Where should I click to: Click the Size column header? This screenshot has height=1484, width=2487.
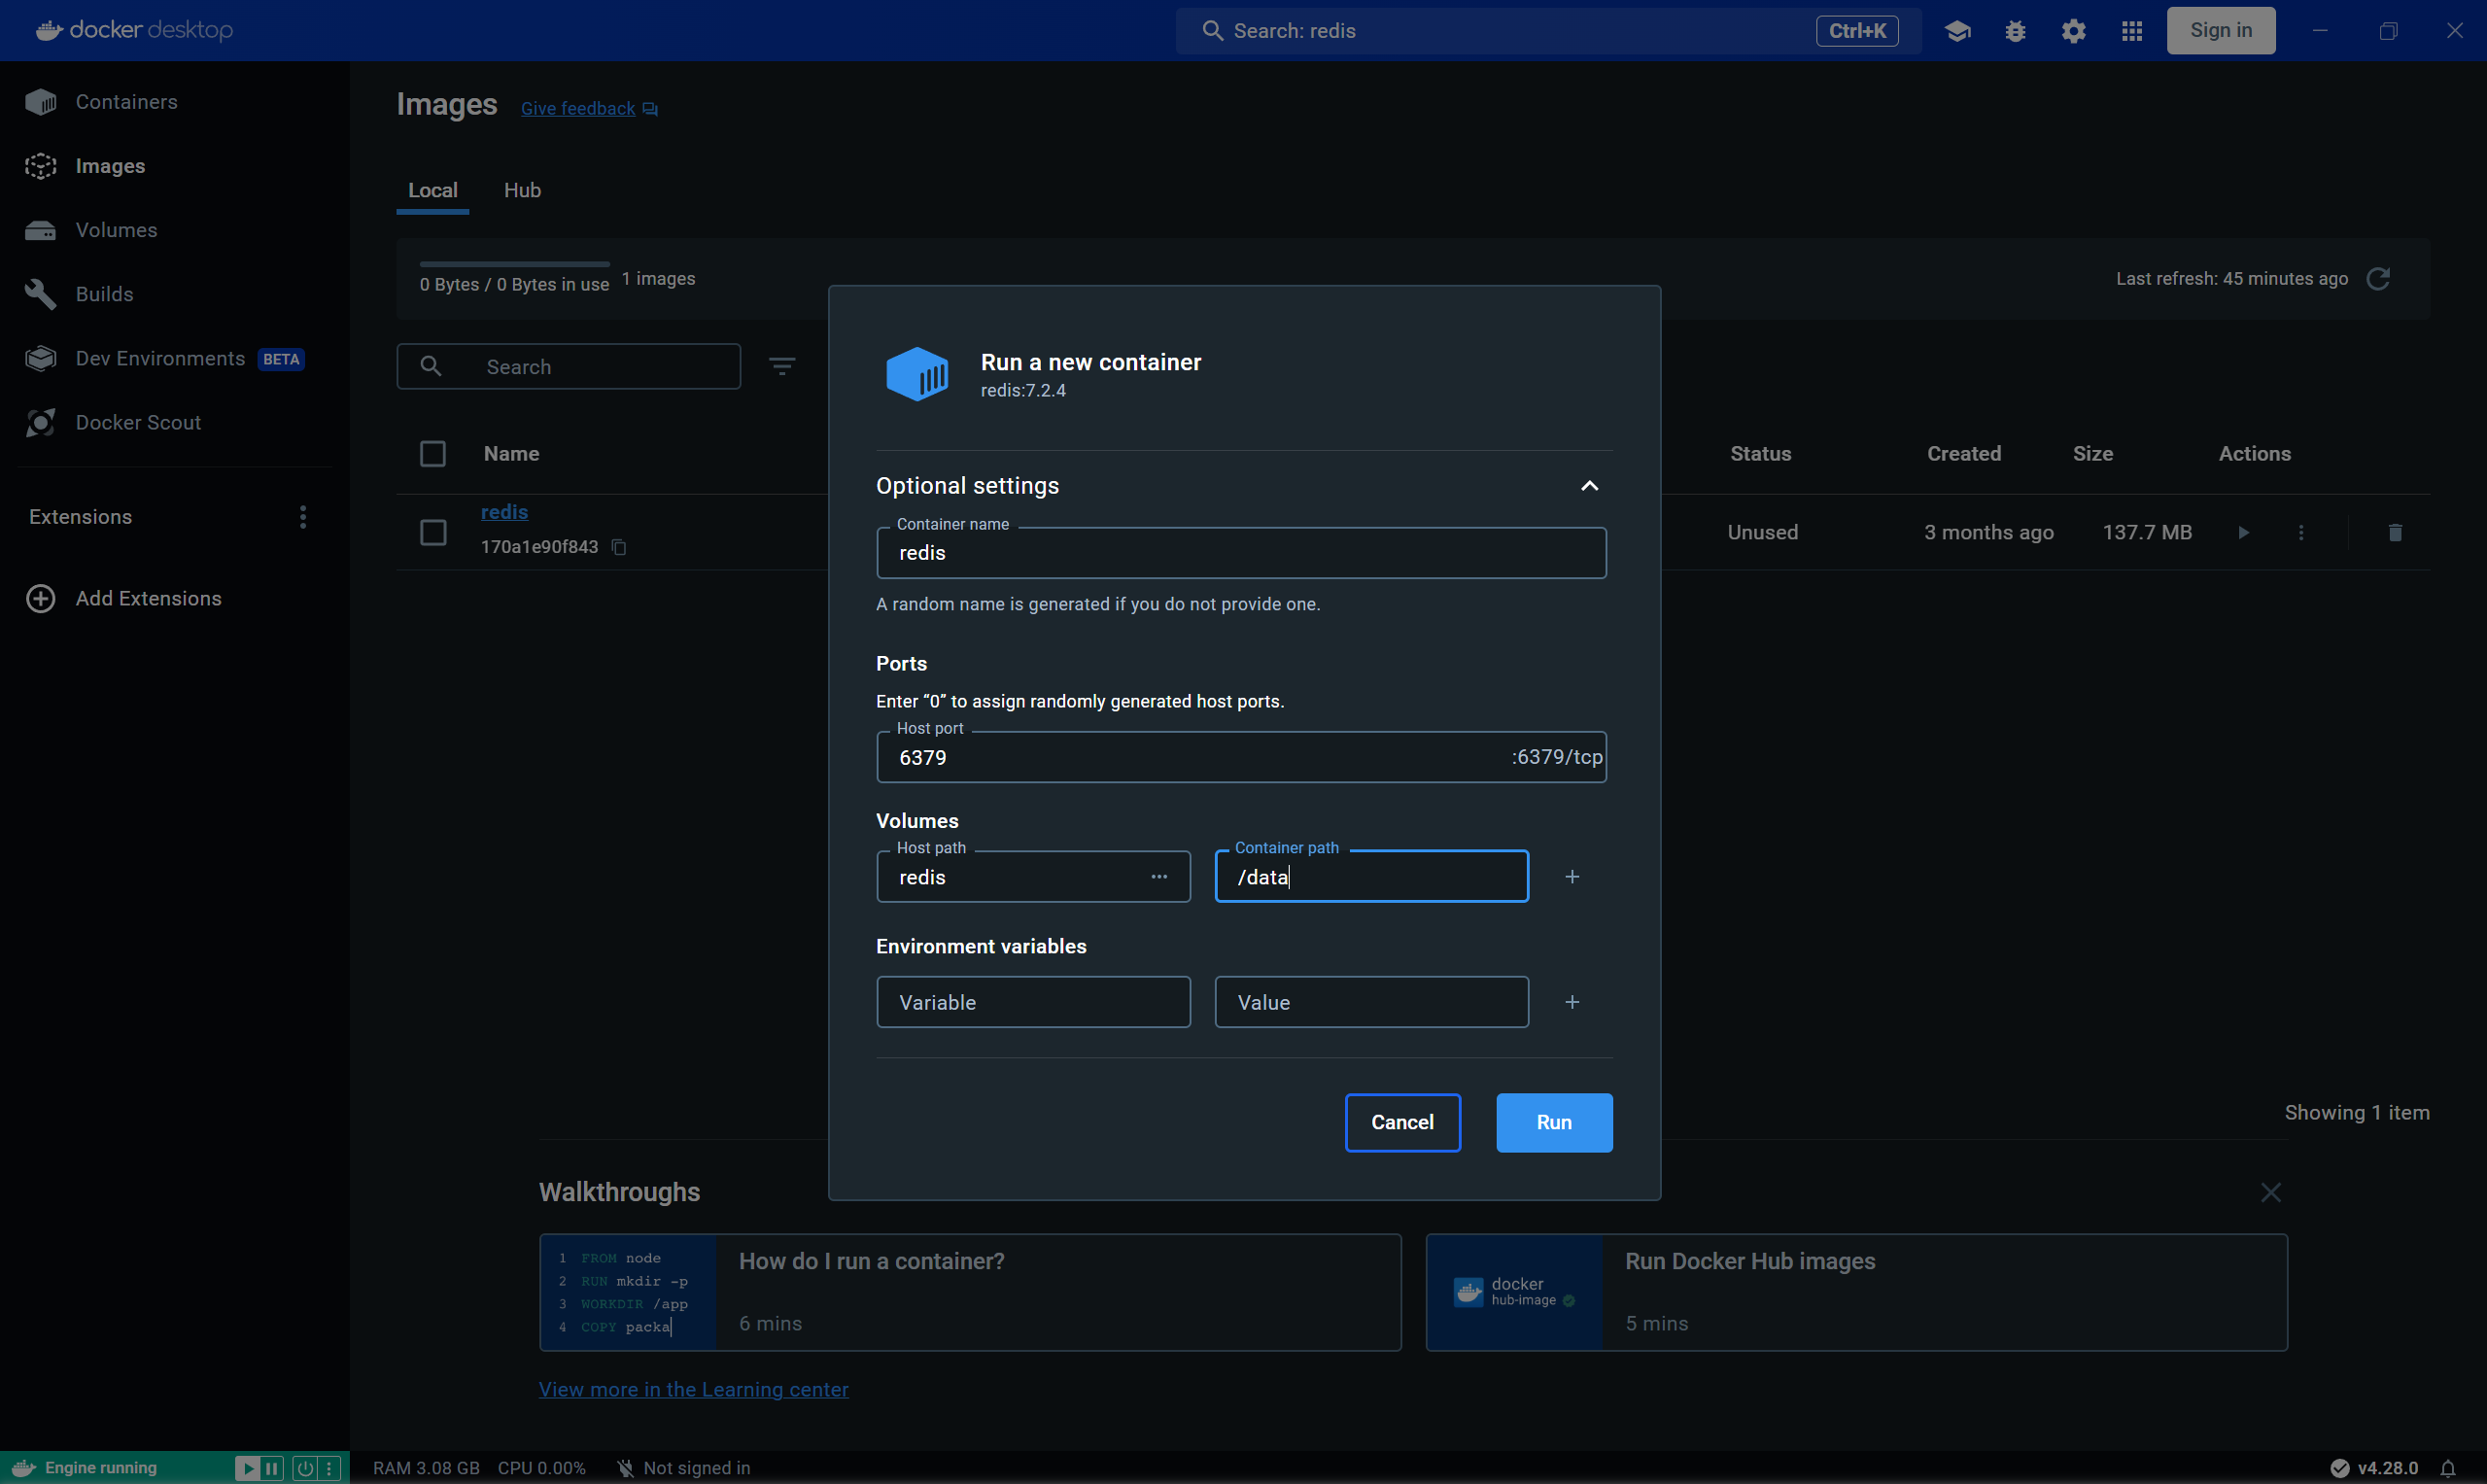click(x=2092, y=454)
